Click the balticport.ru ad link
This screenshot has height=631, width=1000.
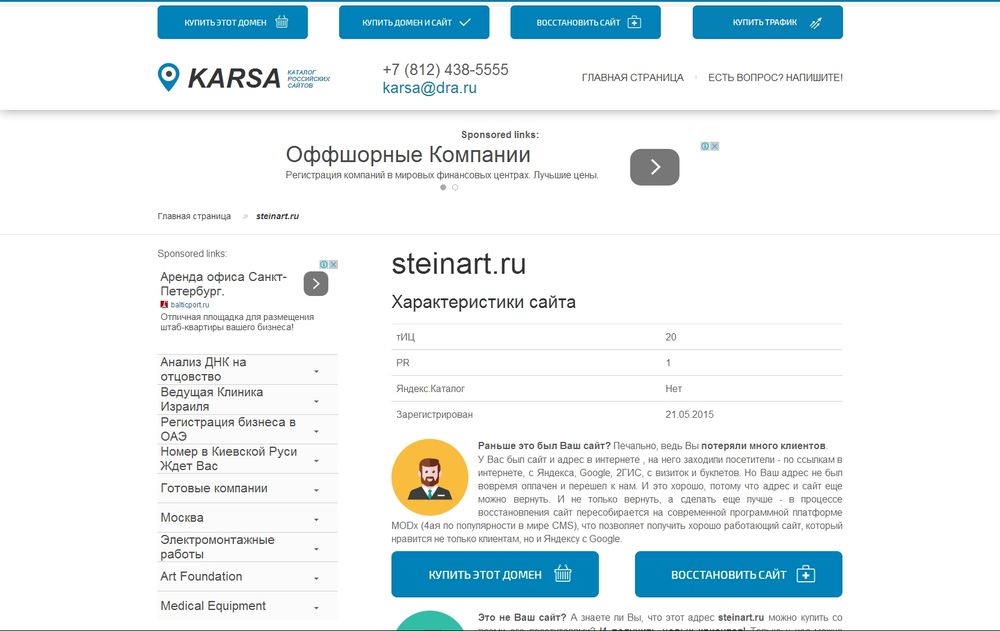click(189, 305)
